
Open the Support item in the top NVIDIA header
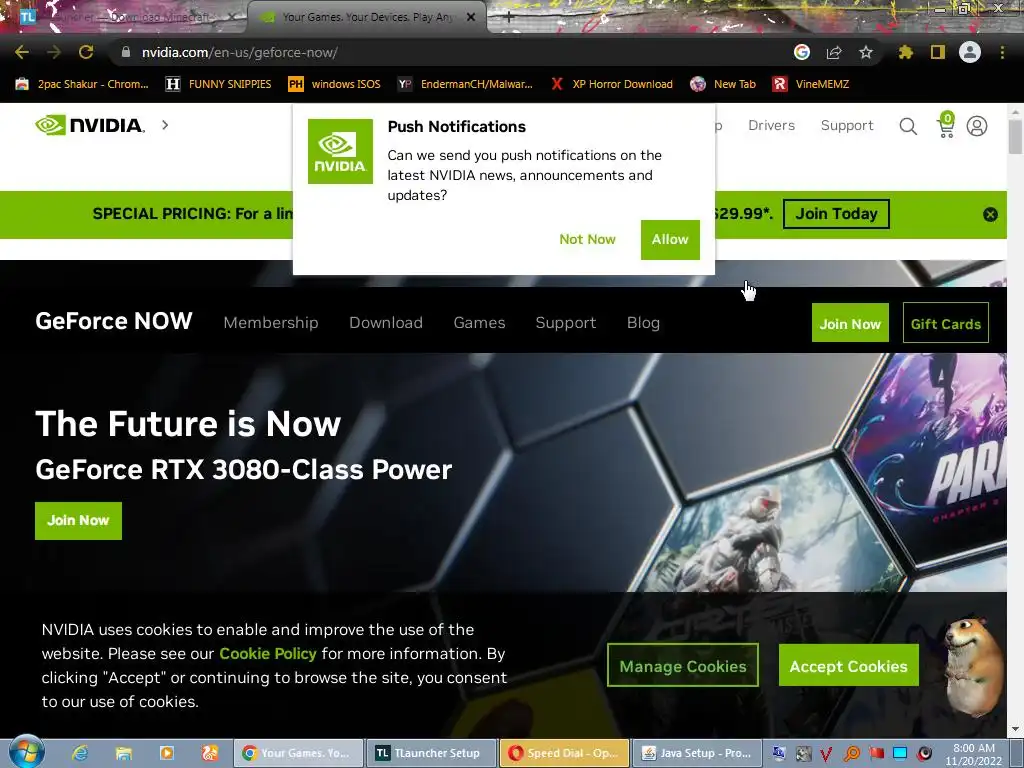[x=847, y=125]
